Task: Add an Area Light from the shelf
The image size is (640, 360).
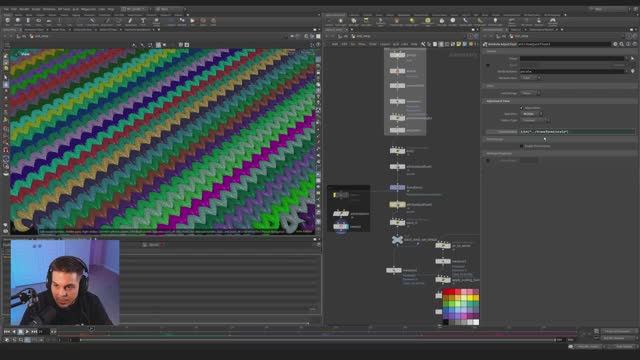Action: pyautogui.click(x=366, y=21)
